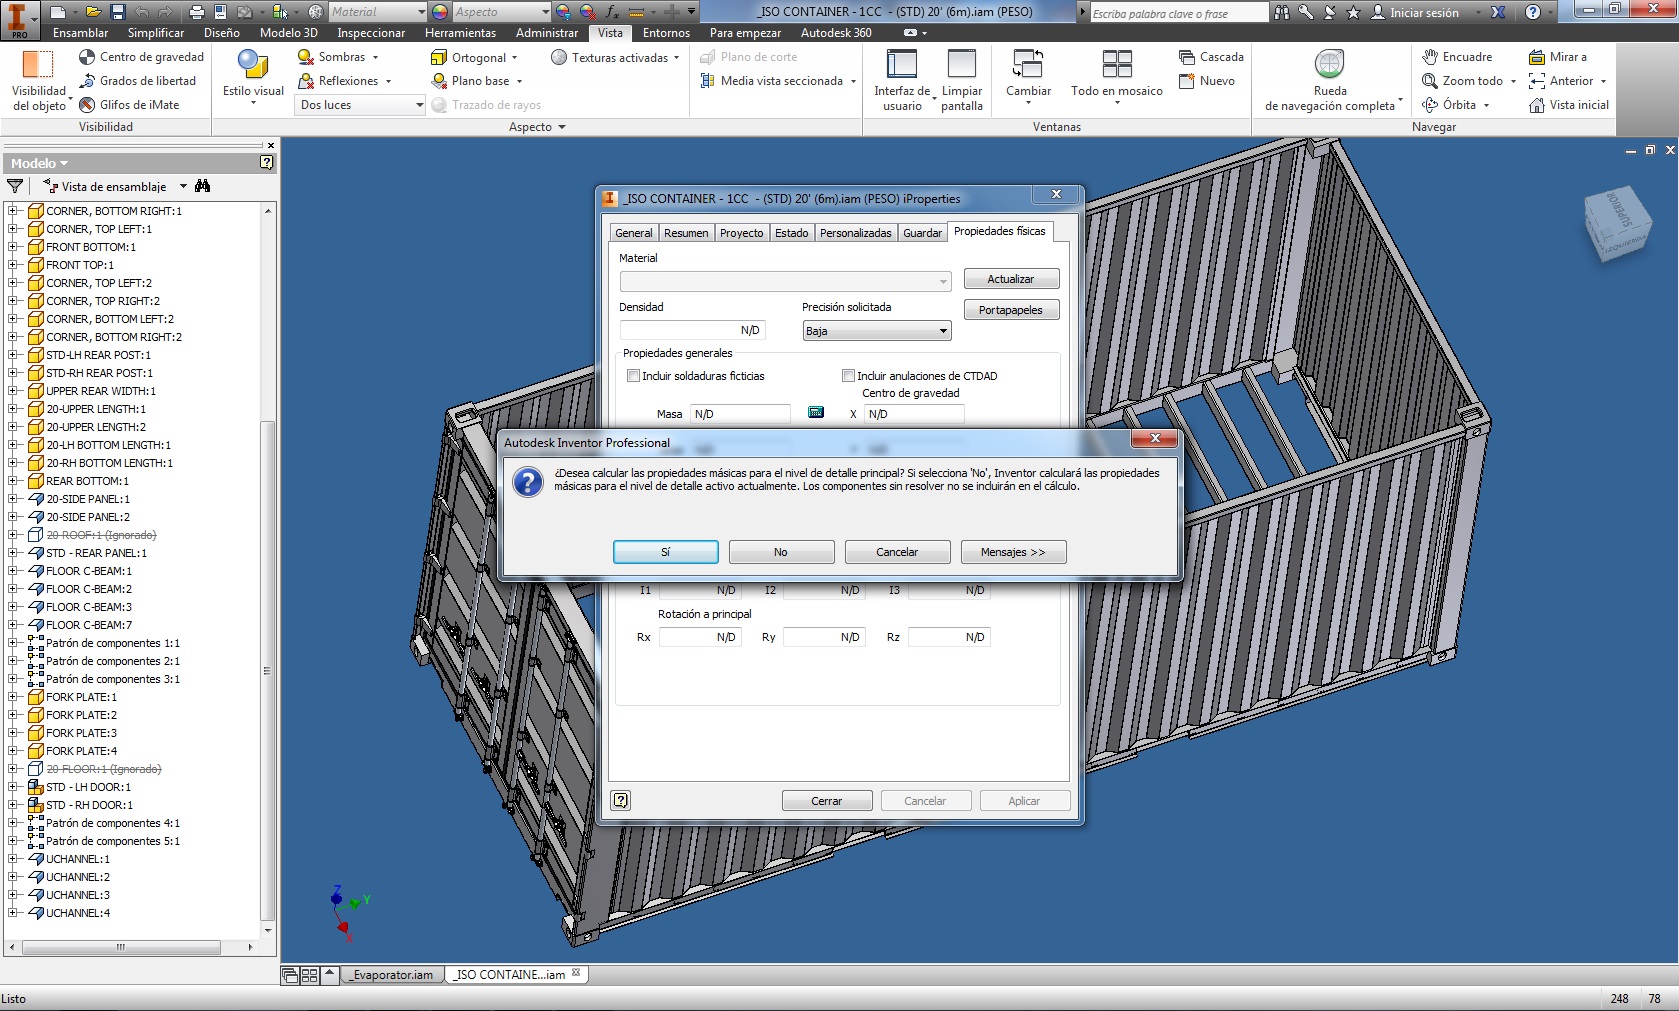This screenshot has height=1011, width=1679.
Task: Click the Open folder icon in quick access toolbar
Action: (x=93, y=12)
